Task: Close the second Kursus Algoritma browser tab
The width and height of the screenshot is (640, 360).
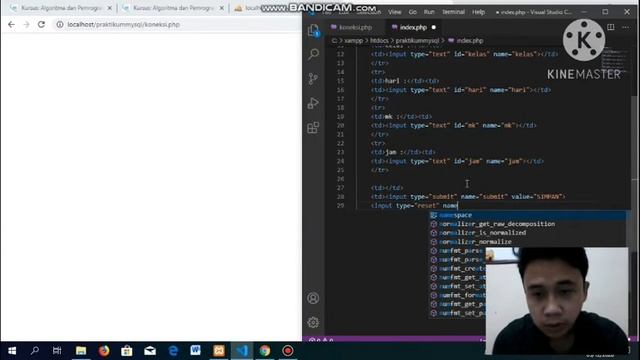Action: pyautogui.click(x=222, y=8)
